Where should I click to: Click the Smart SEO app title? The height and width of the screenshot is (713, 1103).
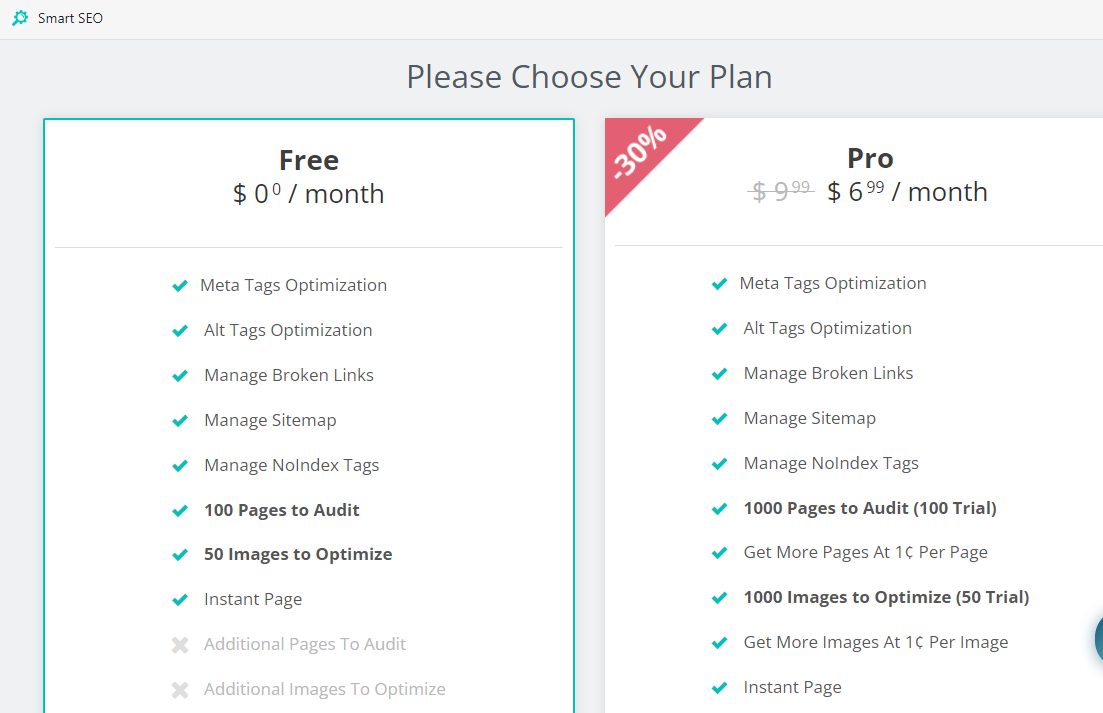(x=70, y=18)
